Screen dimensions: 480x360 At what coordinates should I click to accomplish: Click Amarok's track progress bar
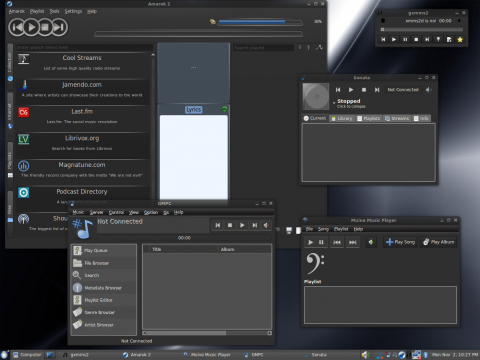[199, 34]
